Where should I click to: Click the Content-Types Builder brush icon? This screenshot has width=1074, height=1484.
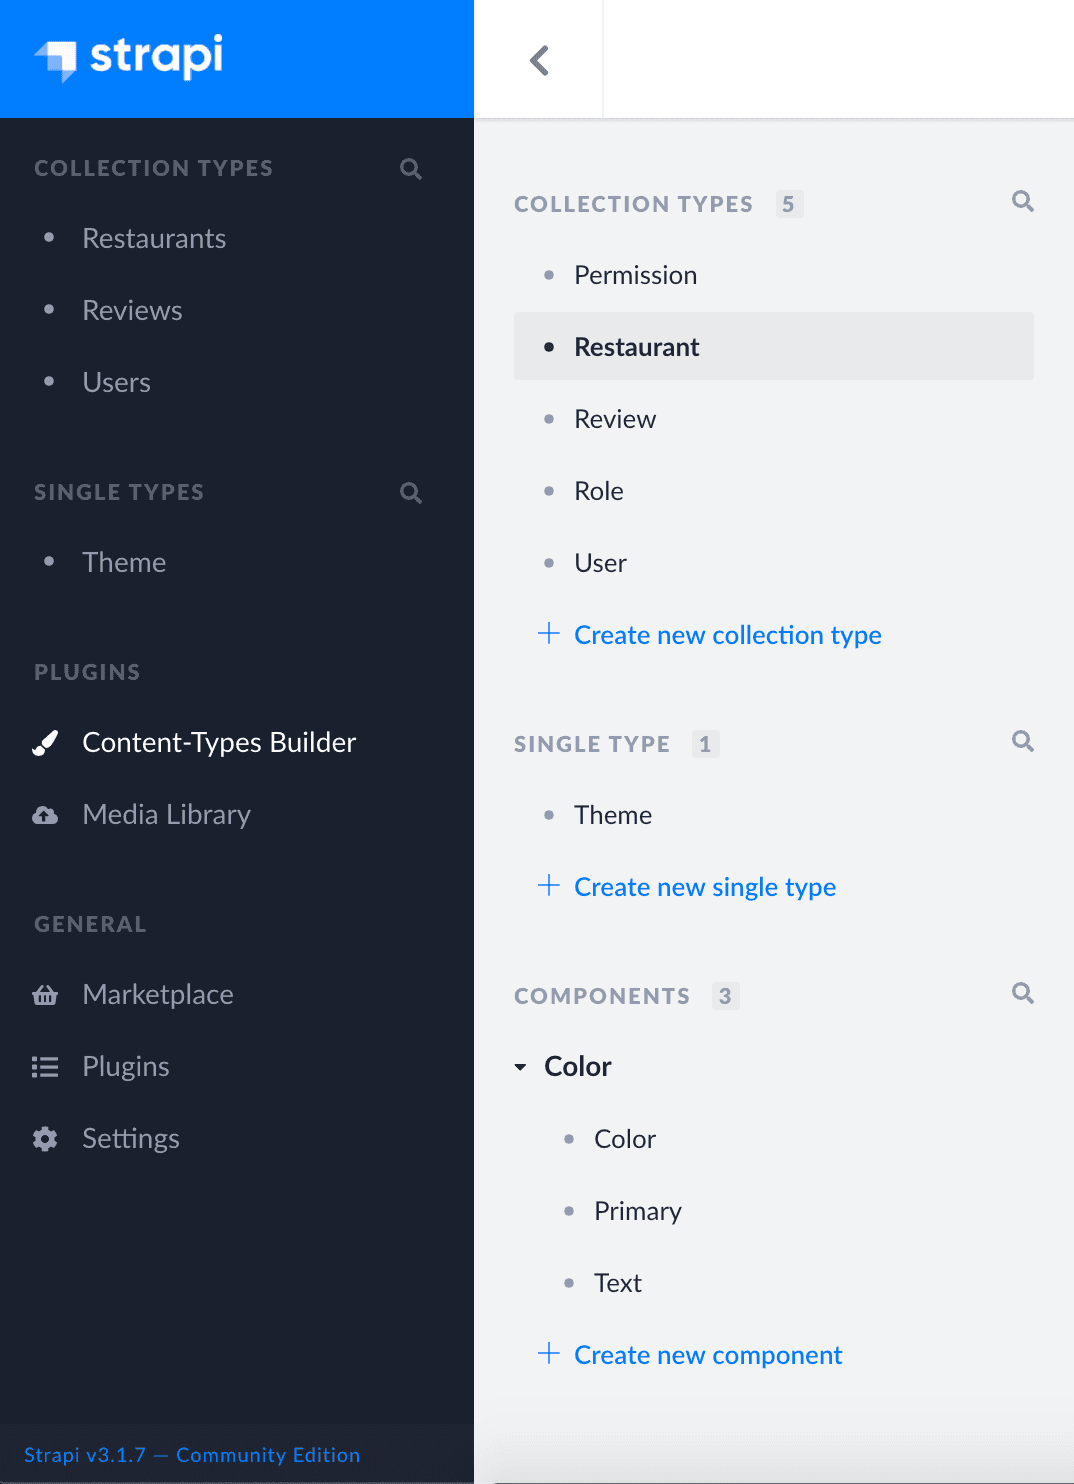tap(45, 742)
